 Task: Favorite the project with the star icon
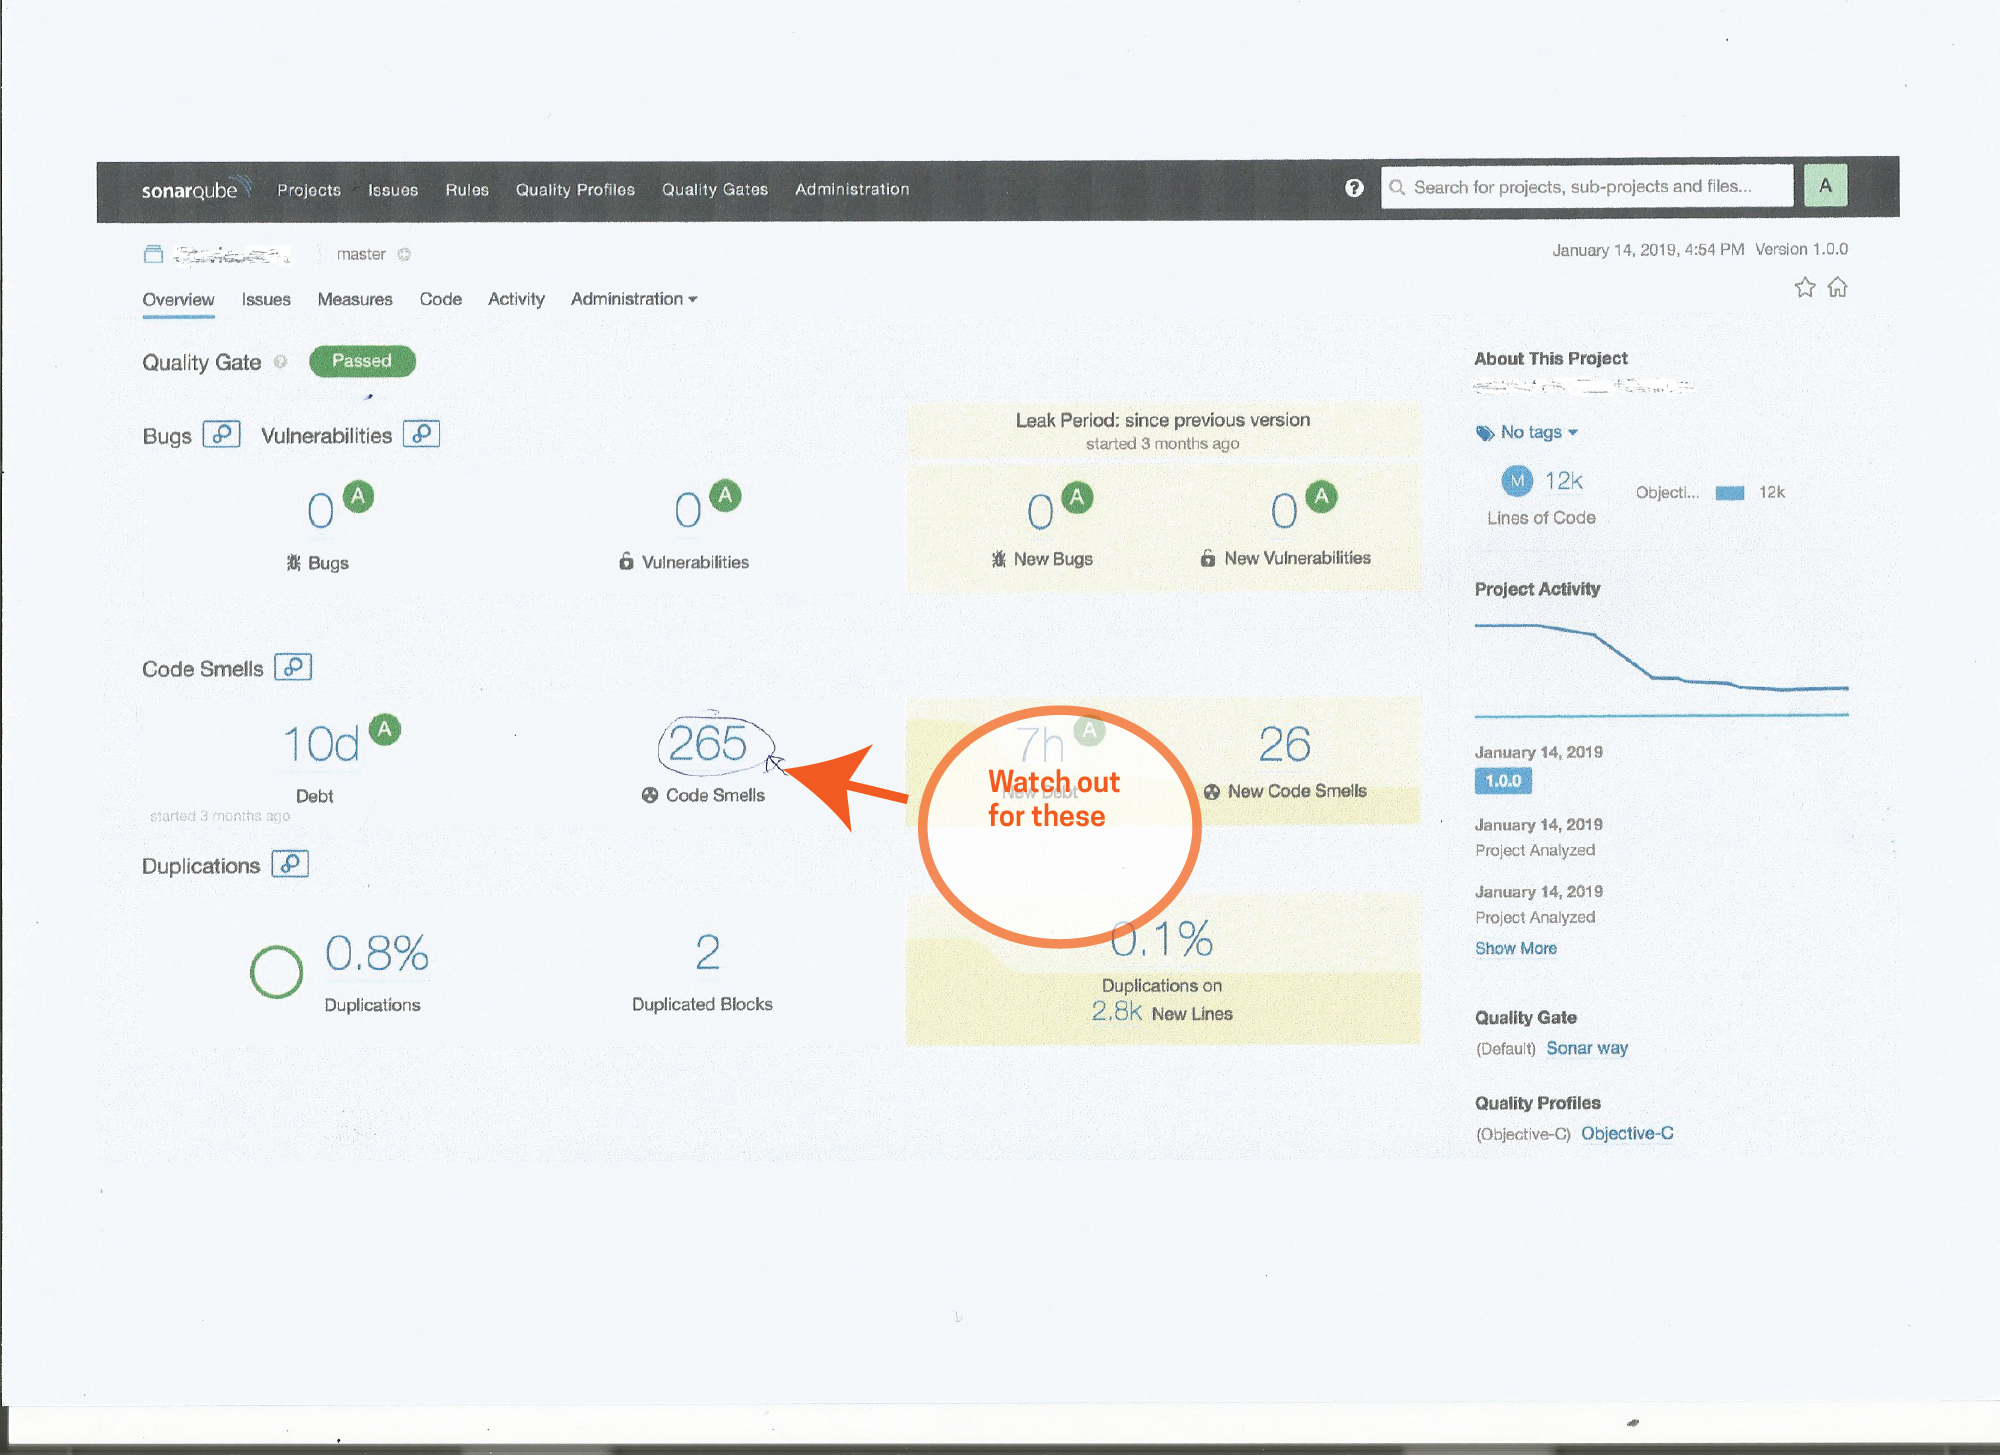tap(1804, 288)
